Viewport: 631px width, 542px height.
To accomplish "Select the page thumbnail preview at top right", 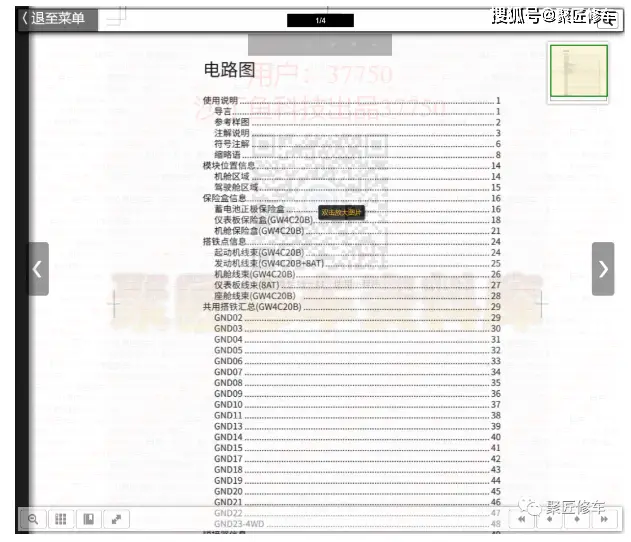I will (578, 73).
